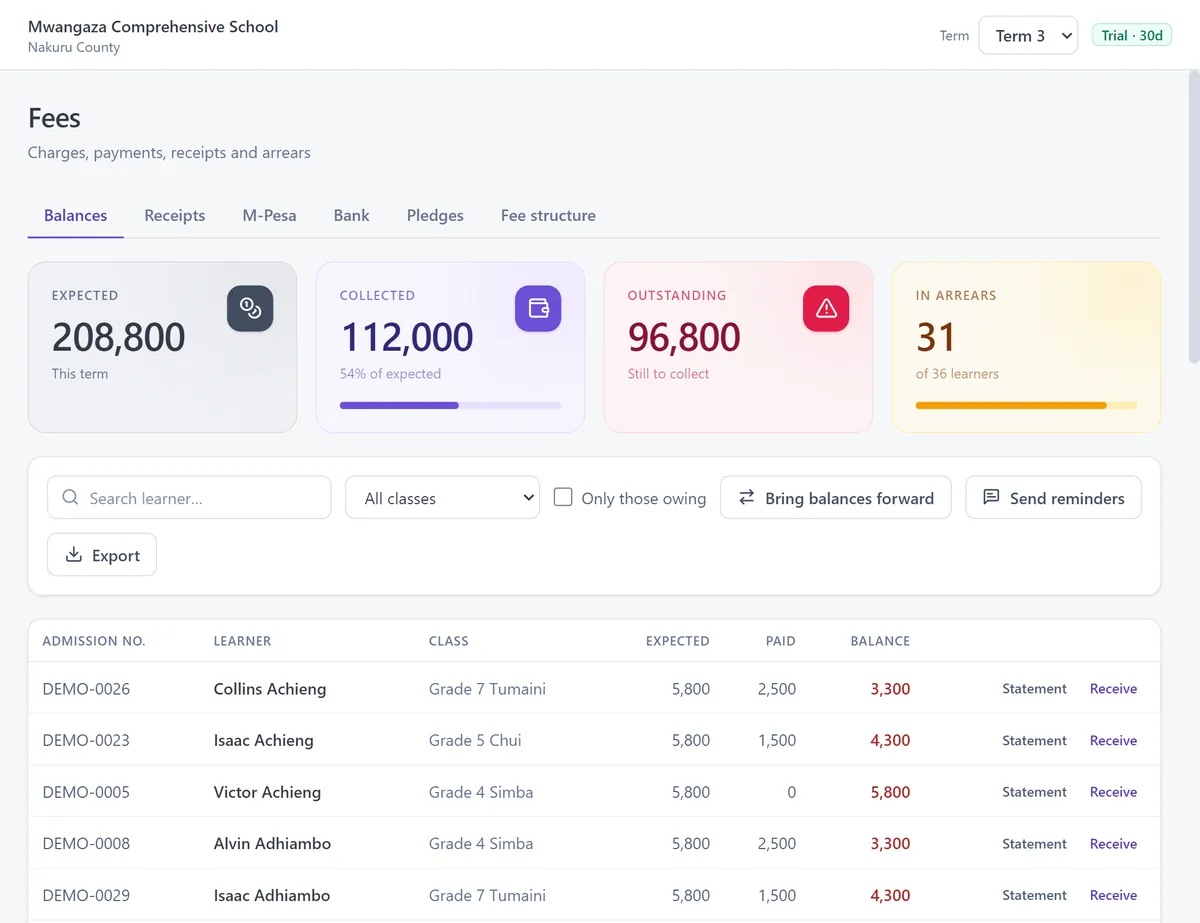Switch to the Receipts tab
The width and height of the screenshot is (1200, 923).
(x=174, y=215)
